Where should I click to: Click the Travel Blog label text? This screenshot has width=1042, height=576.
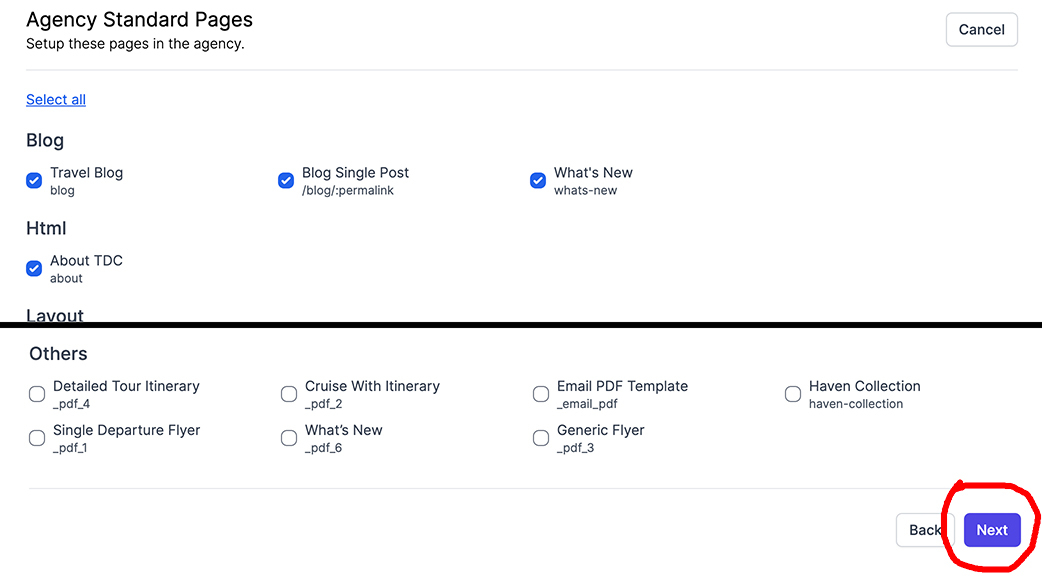(x=87, y=172)
